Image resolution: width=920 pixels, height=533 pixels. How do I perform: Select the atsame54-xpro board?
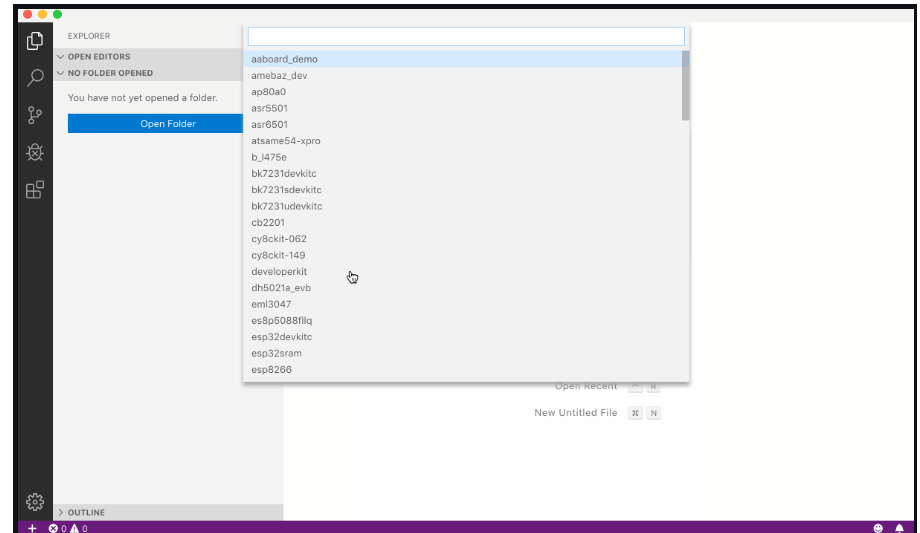[462, 141]
